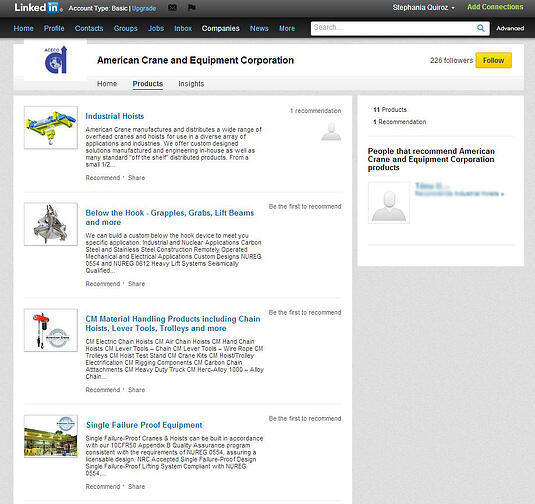
Task: Expand the Stephania Quiroz account dropdown
Action: tap(423, 8)
